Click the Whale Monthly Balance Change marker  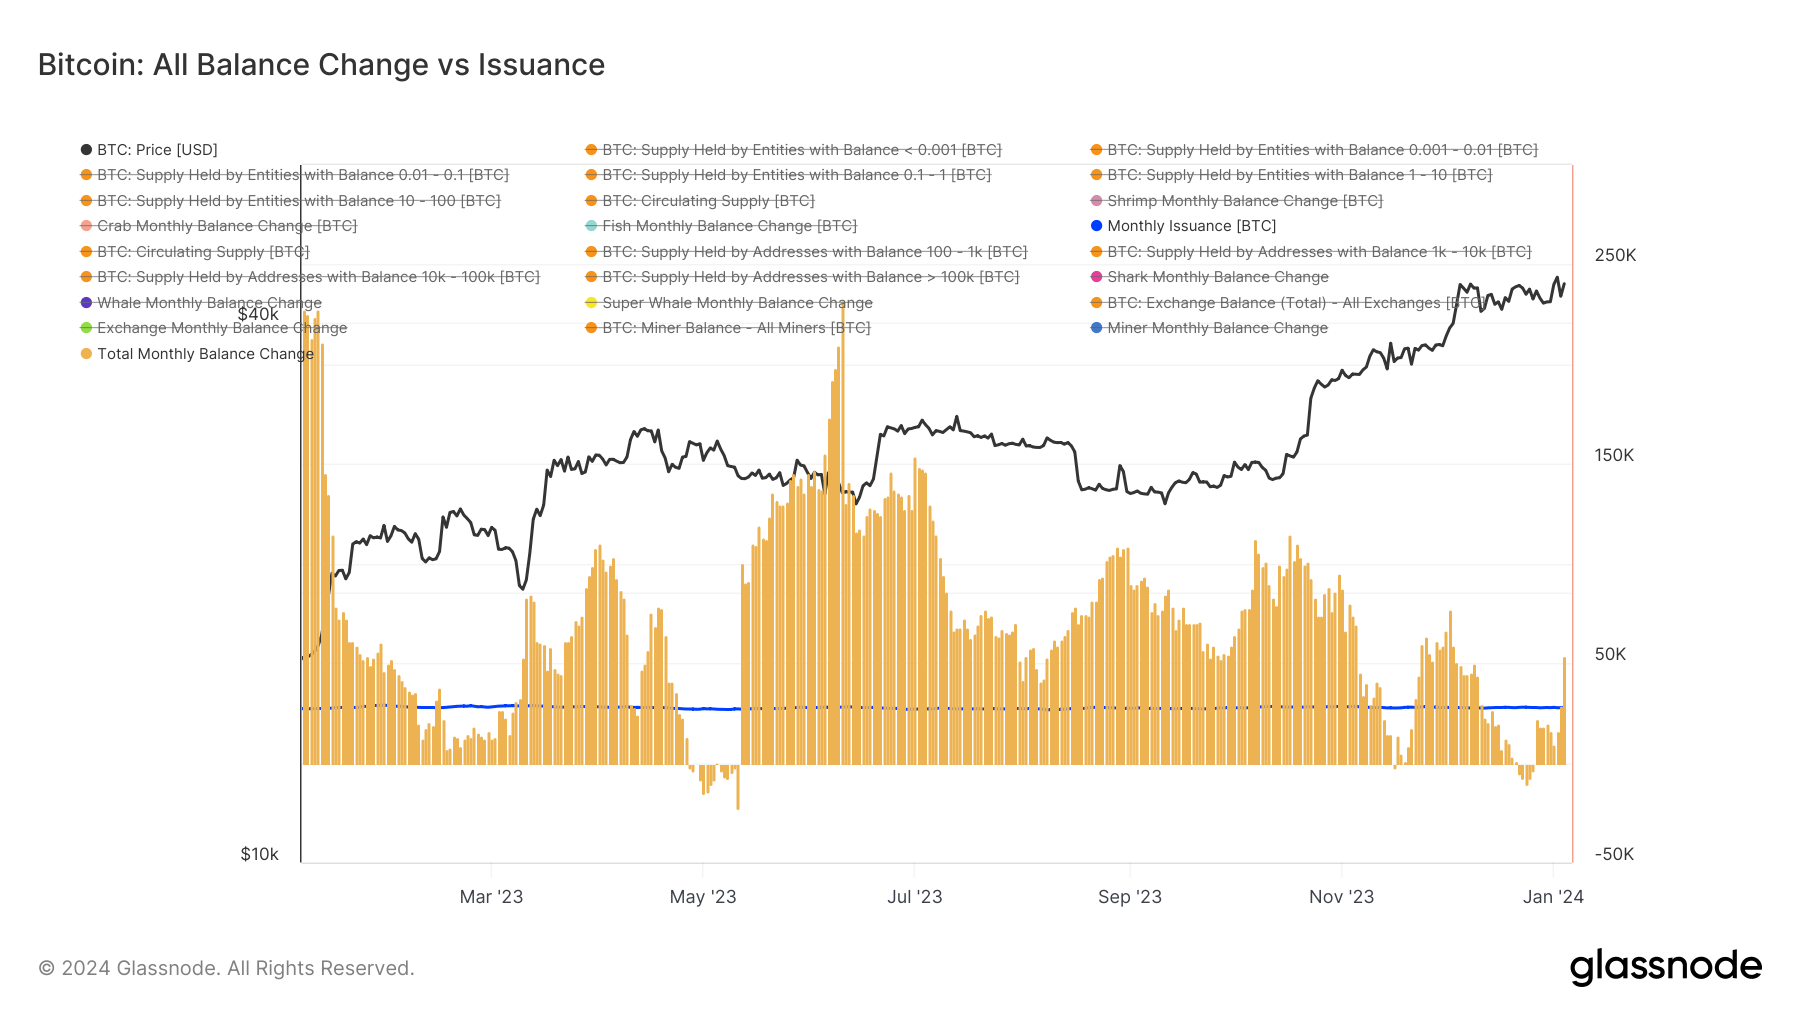pyautogui.click(x=87, y=303)
